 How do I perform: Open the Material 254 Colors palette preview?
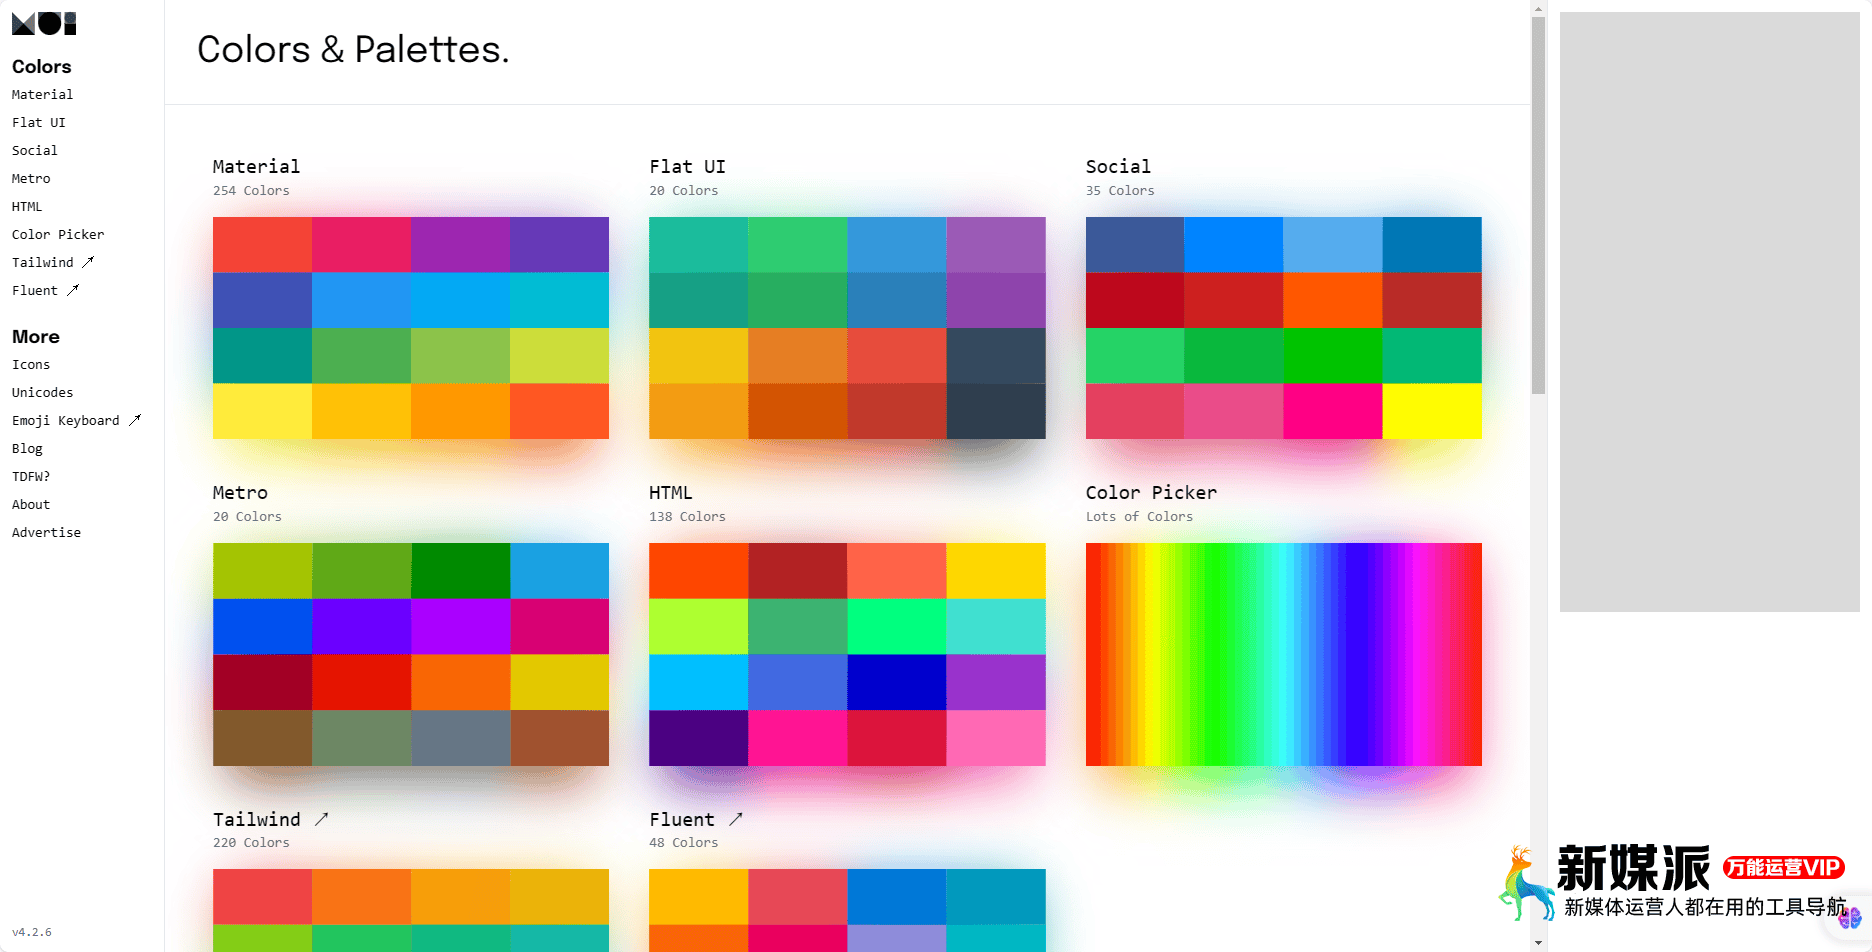(410, 327)
